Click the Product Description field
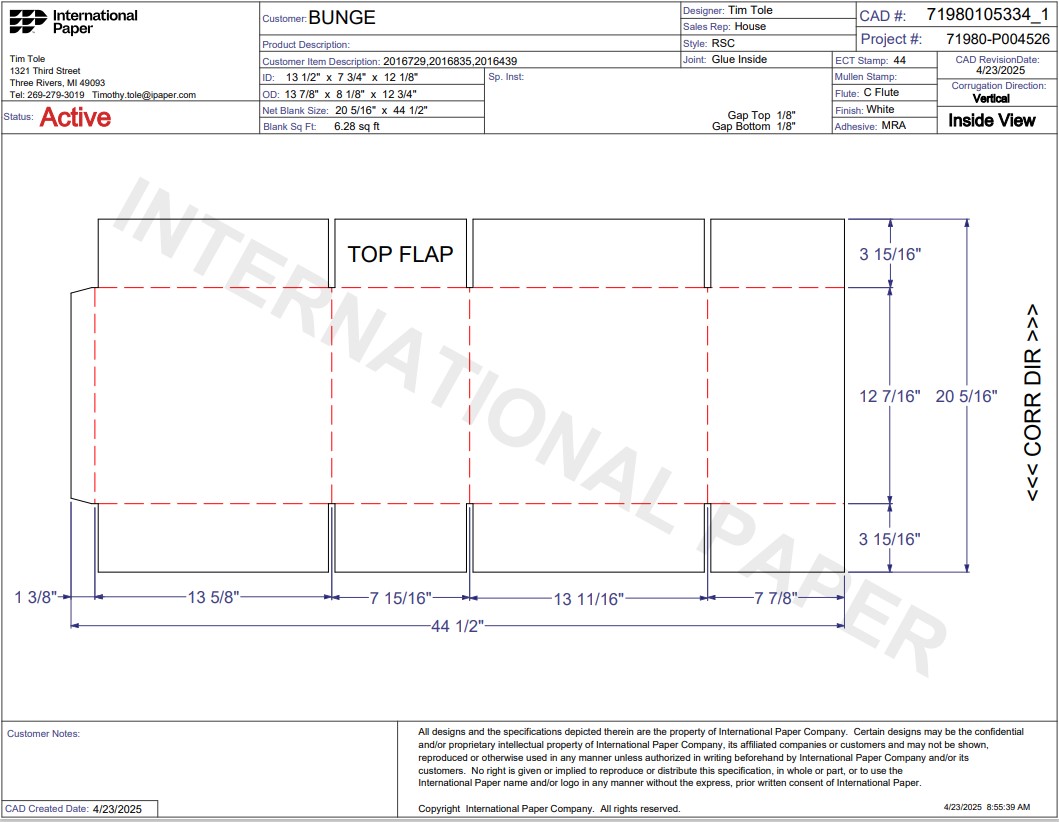 (x=470, y=43)
